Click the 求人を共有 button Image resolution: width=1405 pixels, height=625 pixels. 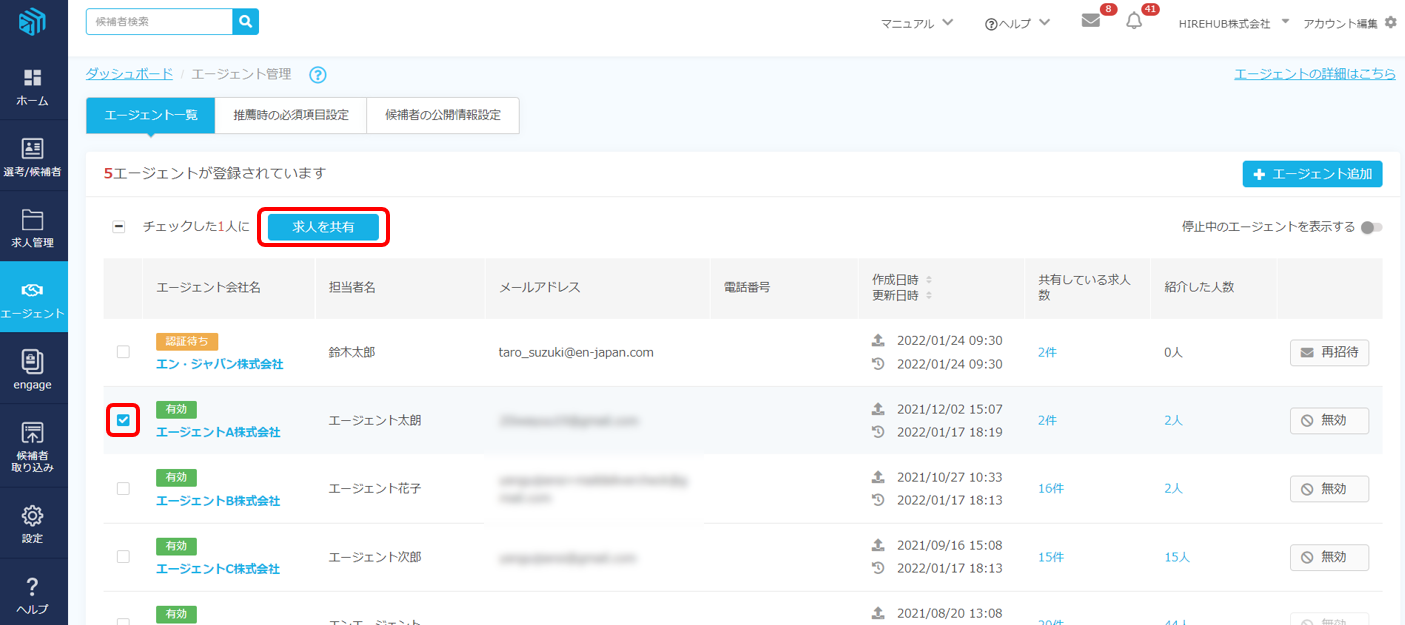tap(323, 227)
